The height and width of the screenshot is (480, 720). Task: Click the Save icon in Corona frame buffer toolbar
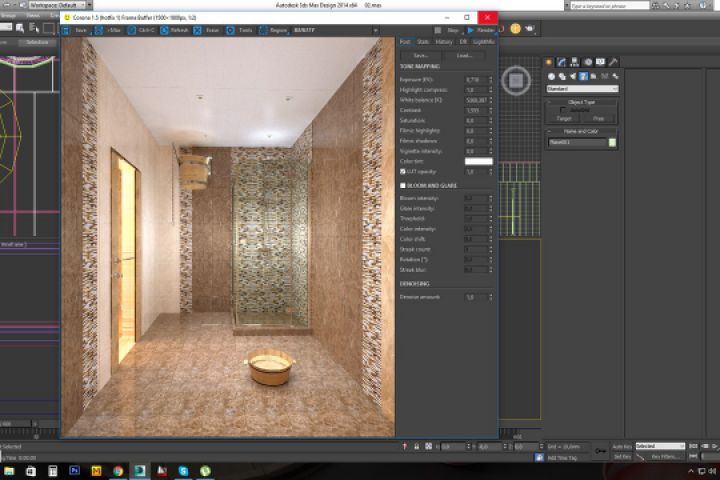point(66,30)
